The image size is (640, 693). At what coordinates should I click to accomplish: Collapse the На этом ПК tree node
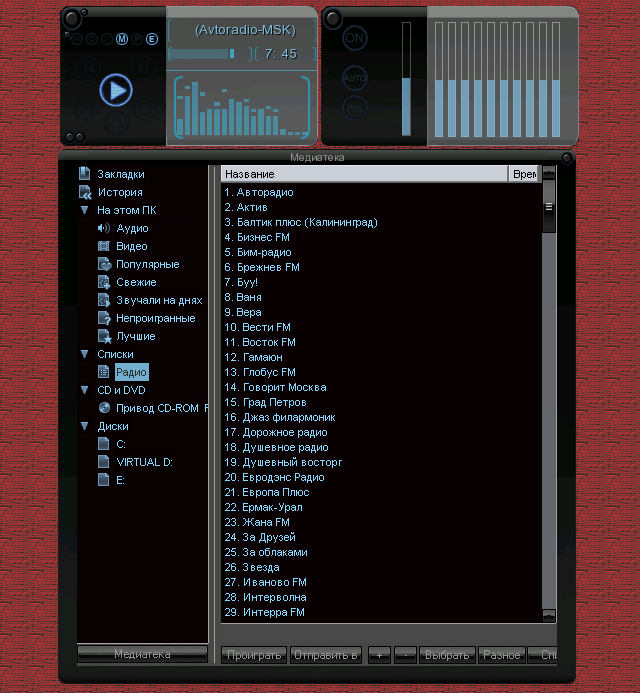[x=84, y=210]
